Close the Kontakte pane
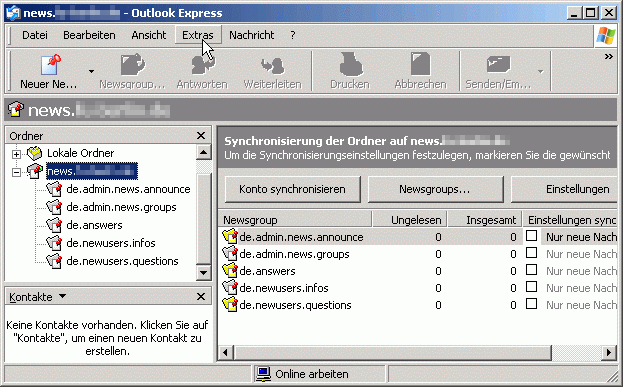Viewport: 623px width, 387px height. point(201,296)
